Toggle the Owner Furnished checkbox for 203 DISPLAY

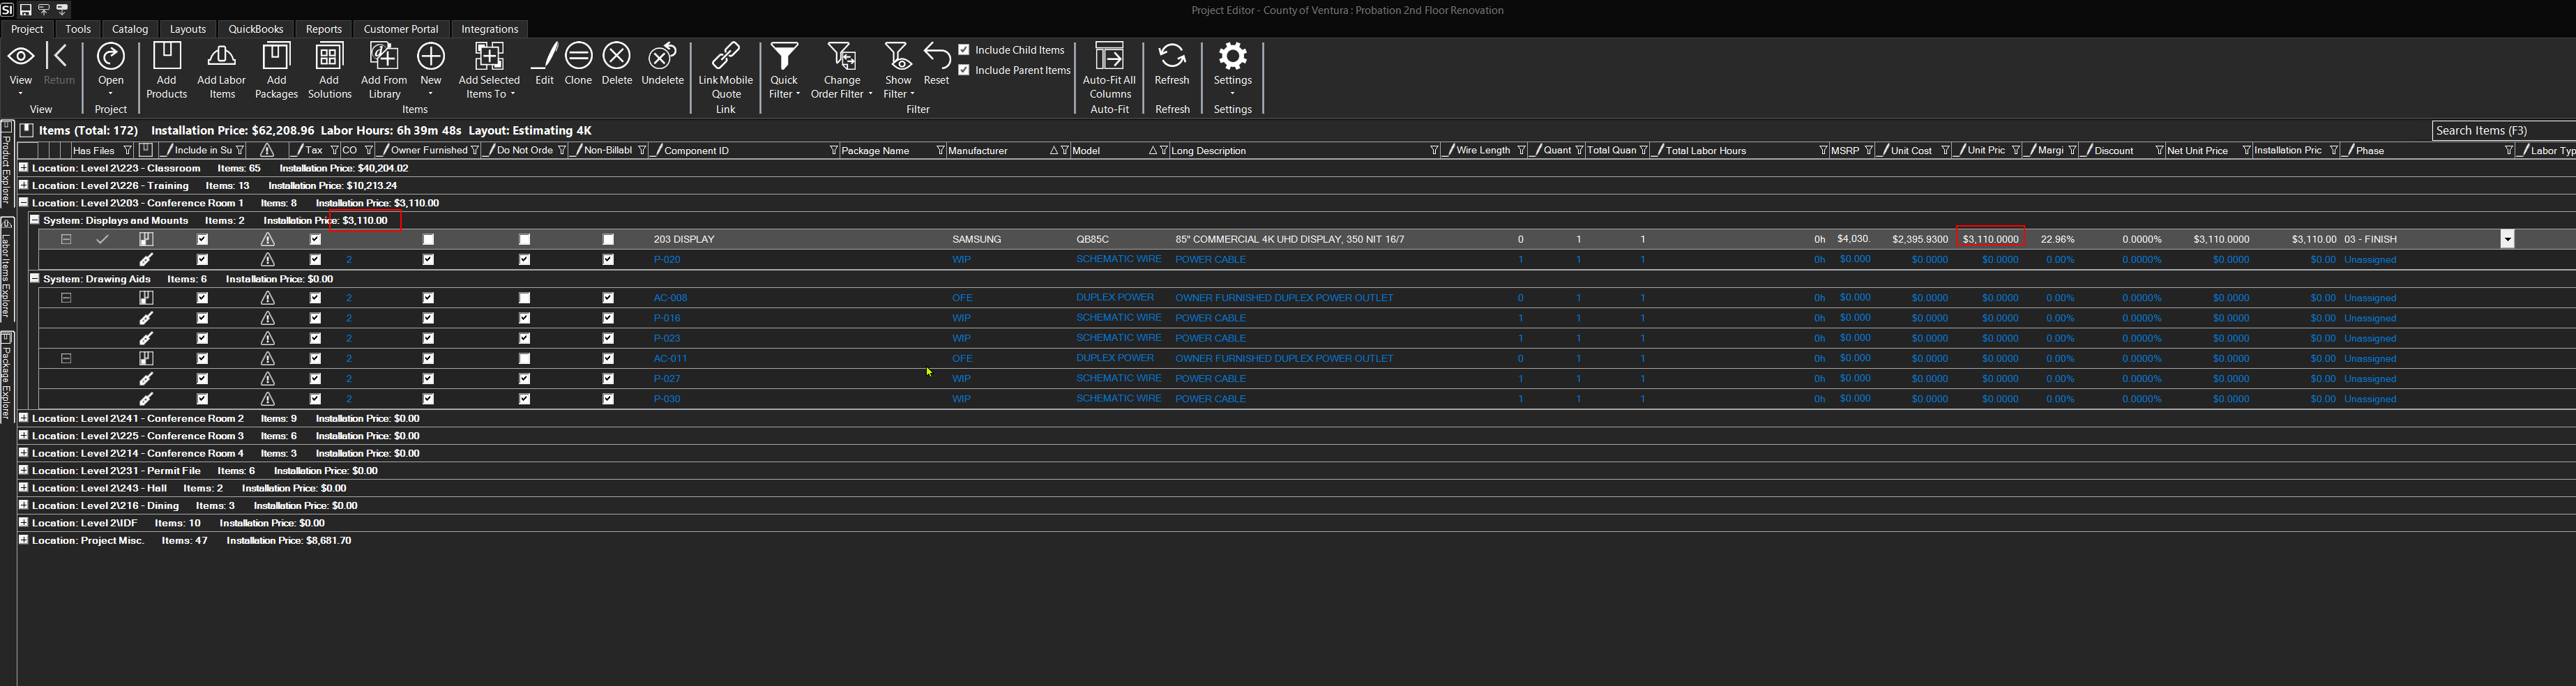[428, 239]
